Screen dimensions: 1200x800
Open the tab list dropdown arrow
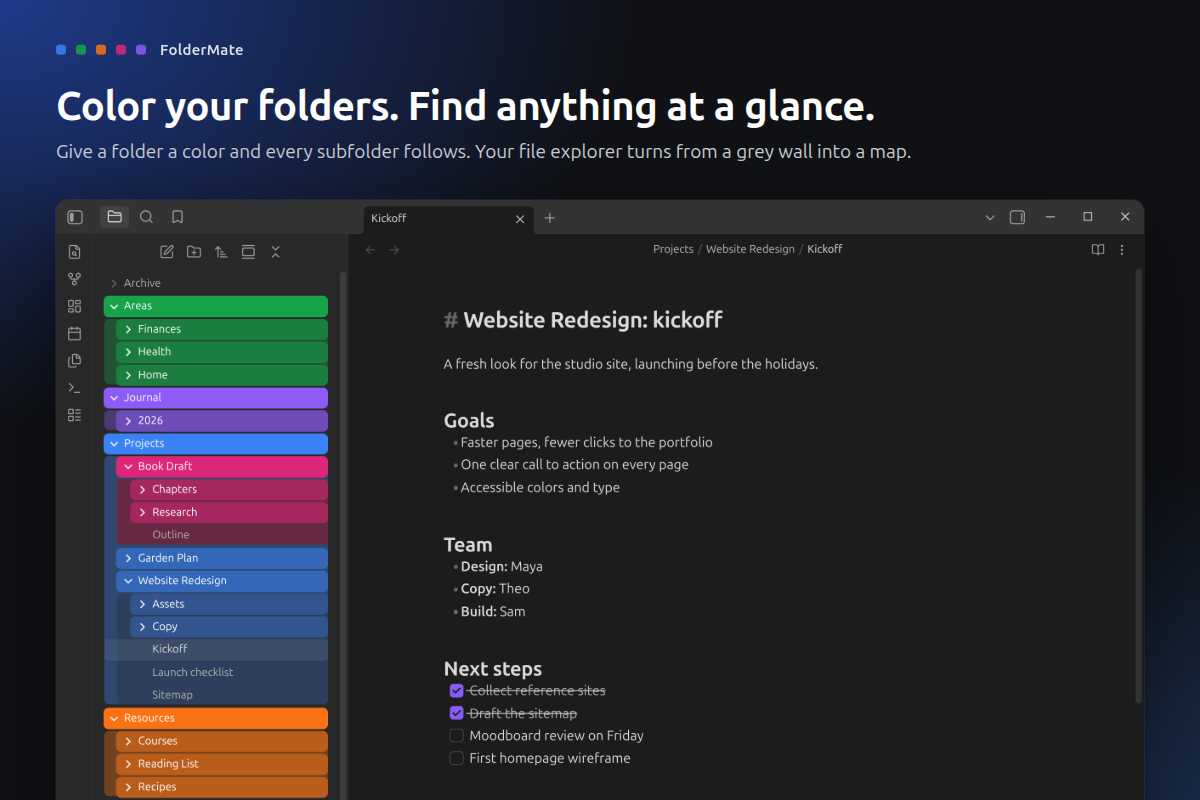[x=990, y=217]
